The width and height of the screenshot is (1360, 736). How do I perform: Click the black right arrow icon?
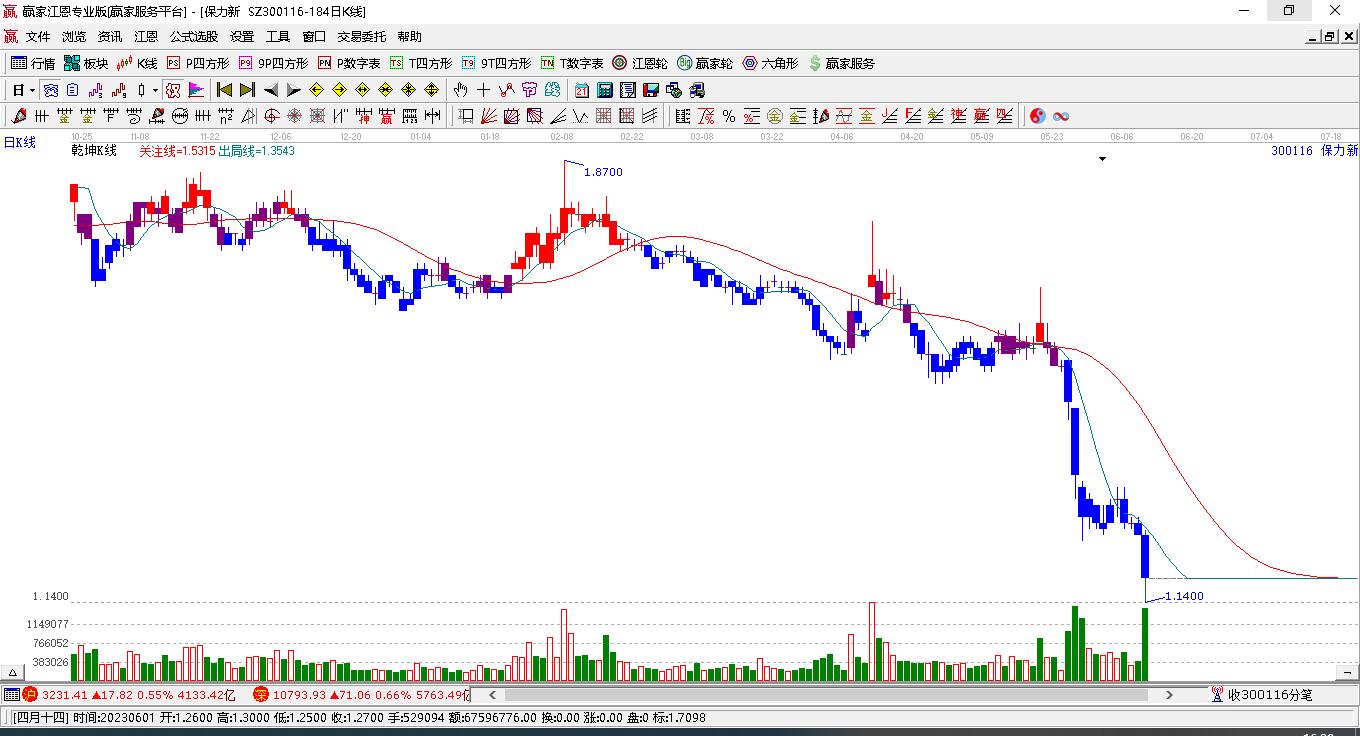(x=293, y=90)
